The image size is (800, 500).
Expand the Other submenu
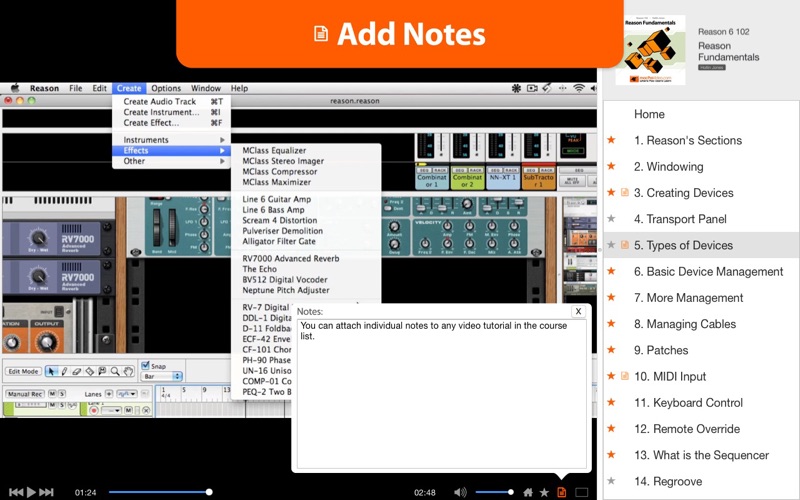point(171,161)
